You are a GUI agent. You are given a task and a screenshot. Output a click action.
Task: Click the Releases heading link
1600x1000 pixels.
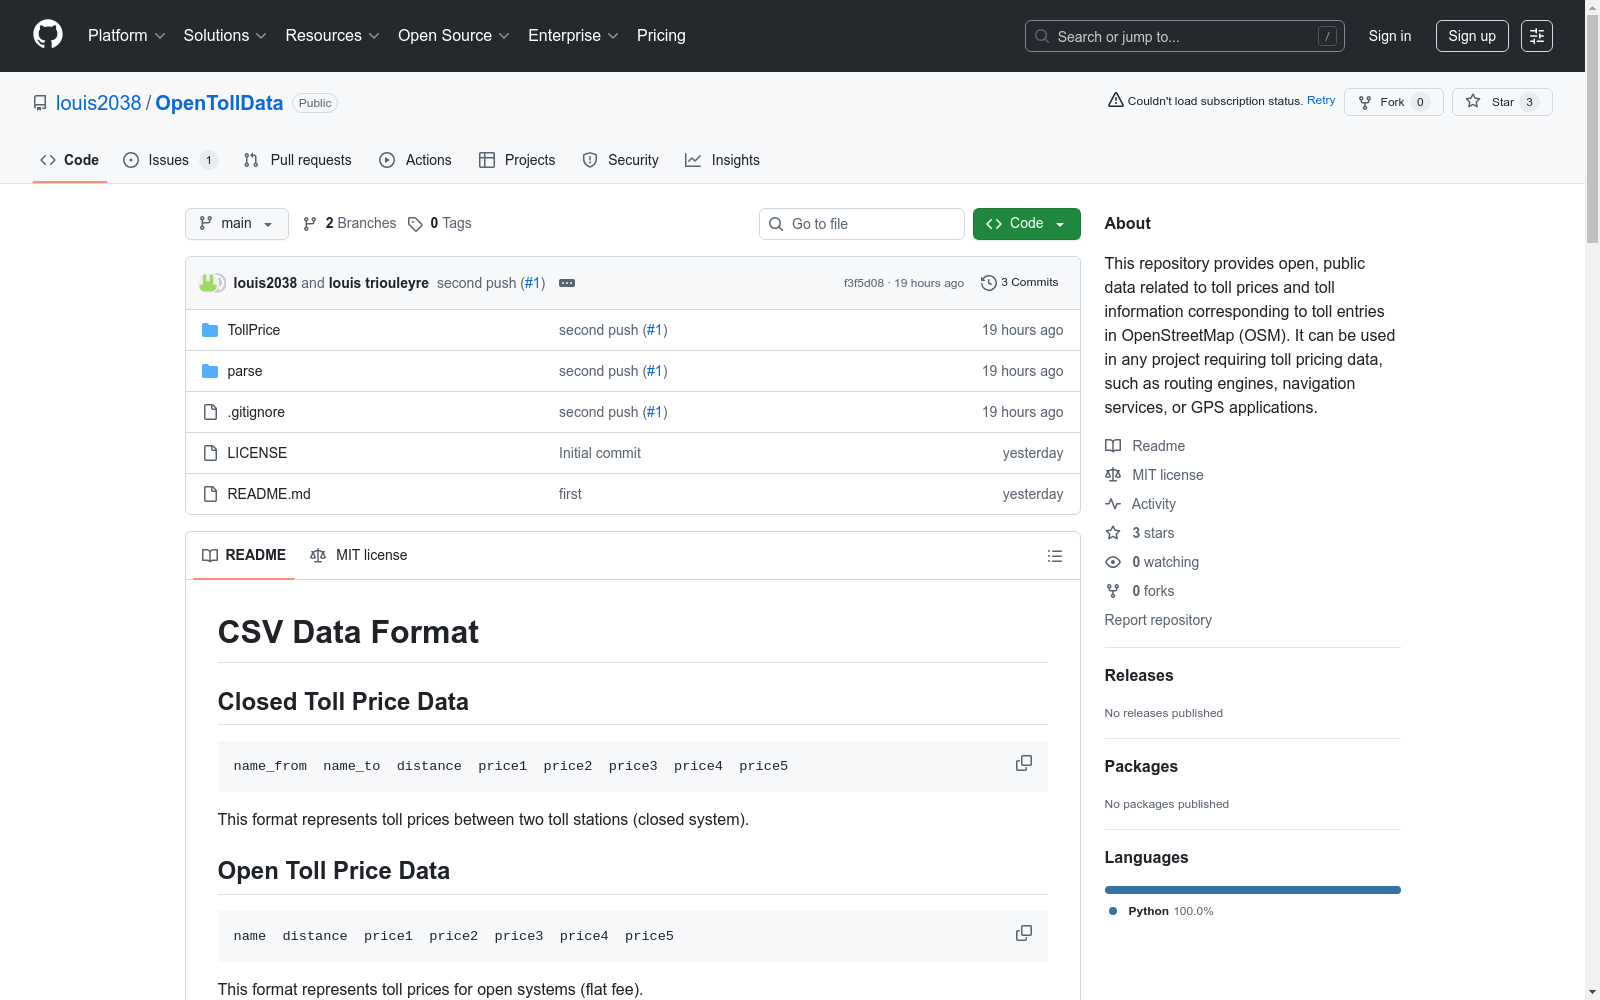[1139, 676]
